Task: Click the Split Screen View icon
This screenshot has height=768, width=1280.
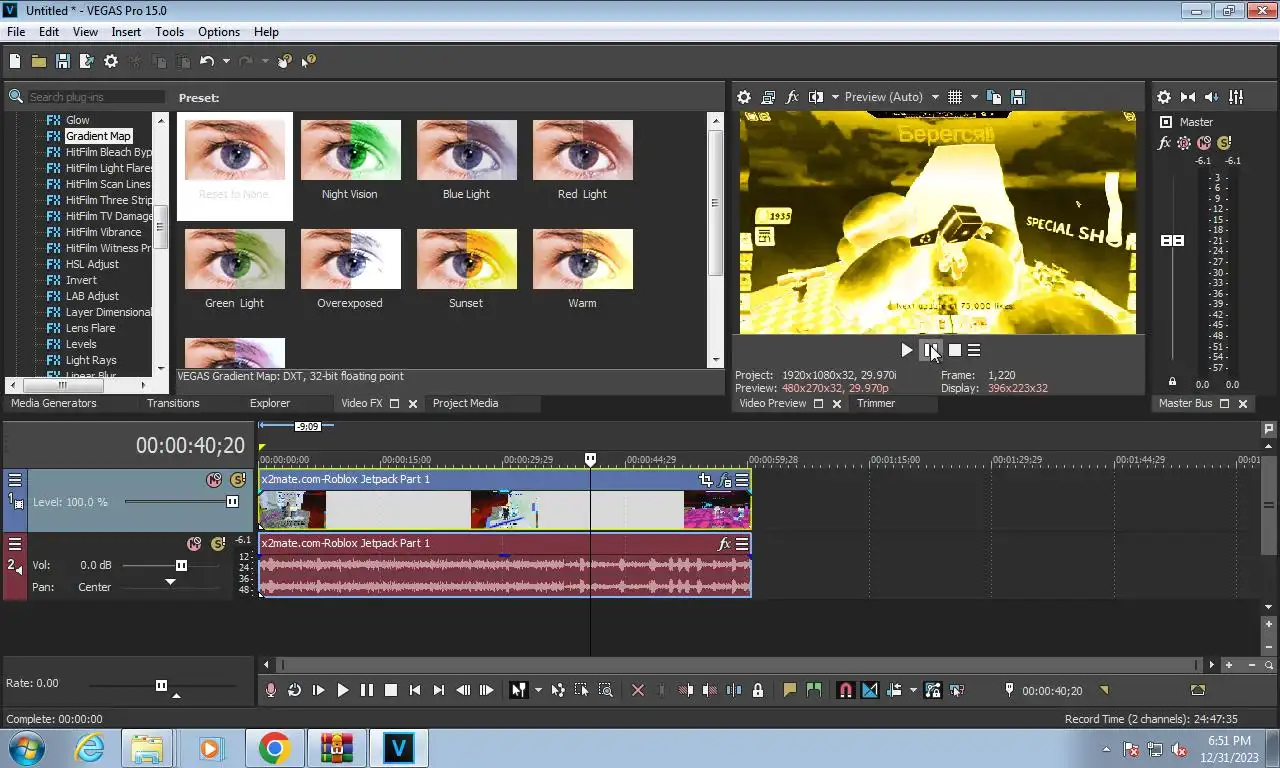Action: coord(816,97)
